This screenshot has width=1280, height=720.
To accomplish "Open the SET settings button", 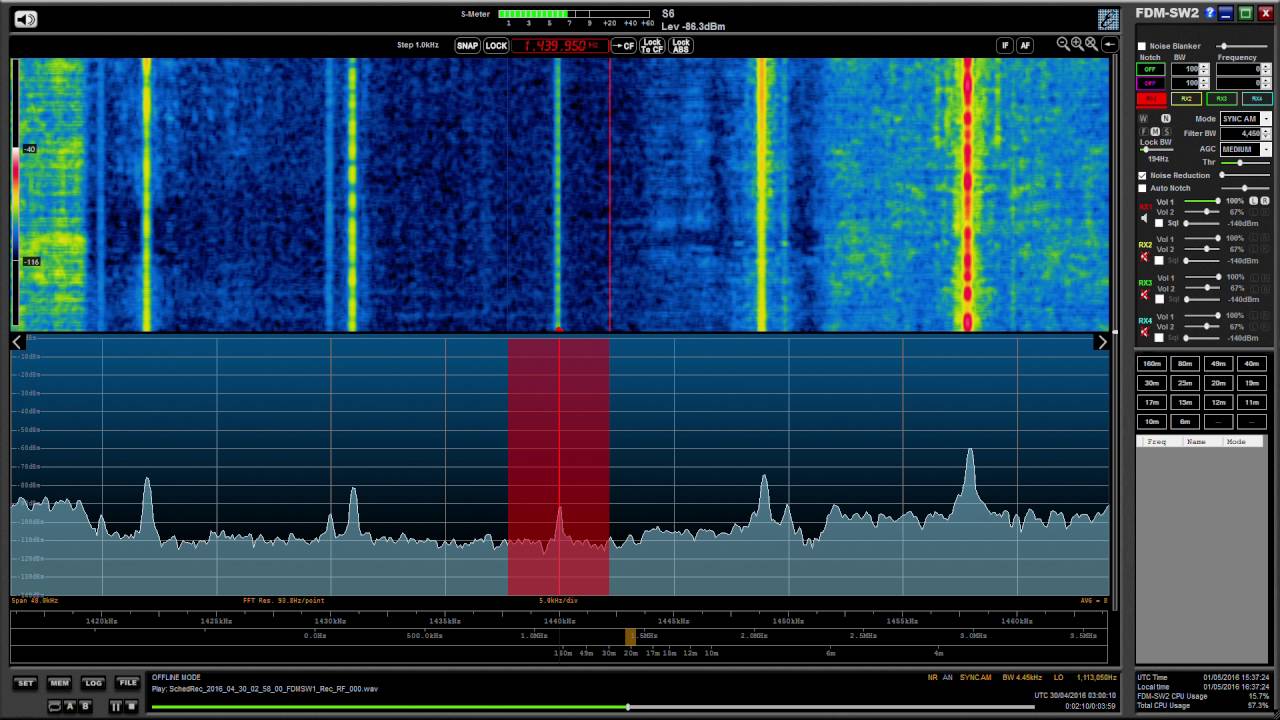I will pyautogui.click(x=25, y=683).
